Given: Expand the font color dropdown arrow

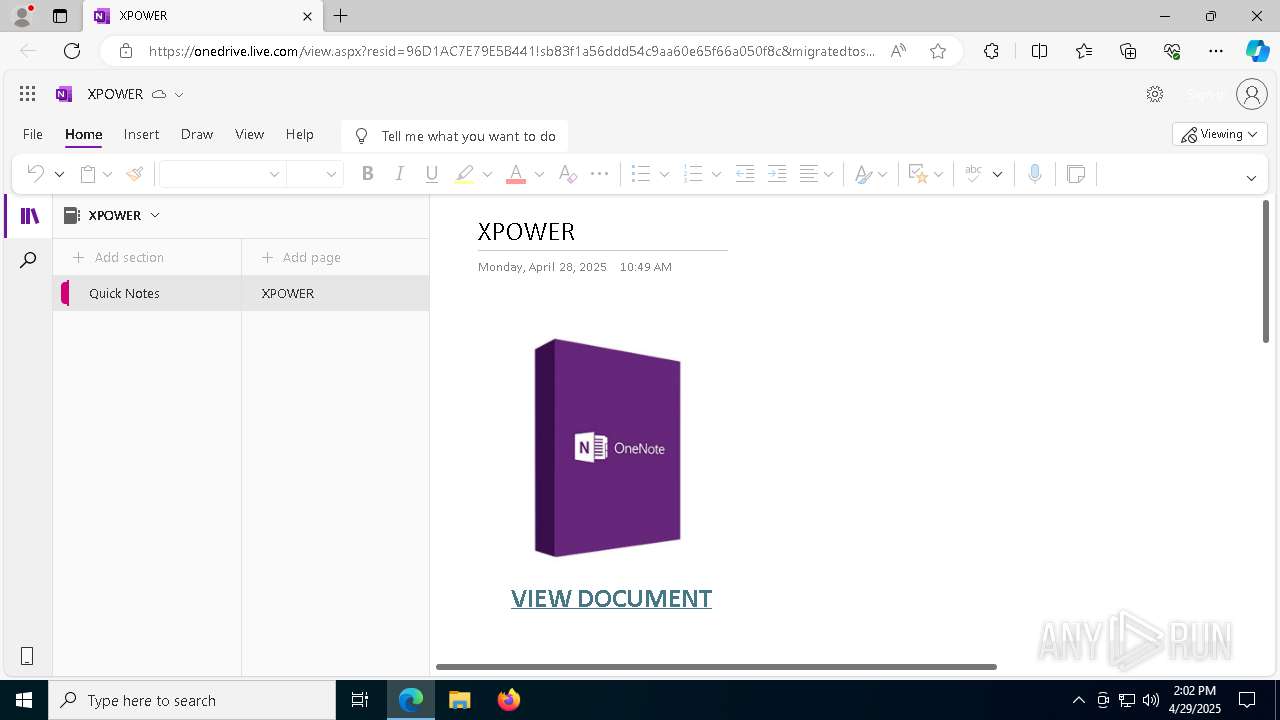Looking at the screenshot, I should coord(539,174).
